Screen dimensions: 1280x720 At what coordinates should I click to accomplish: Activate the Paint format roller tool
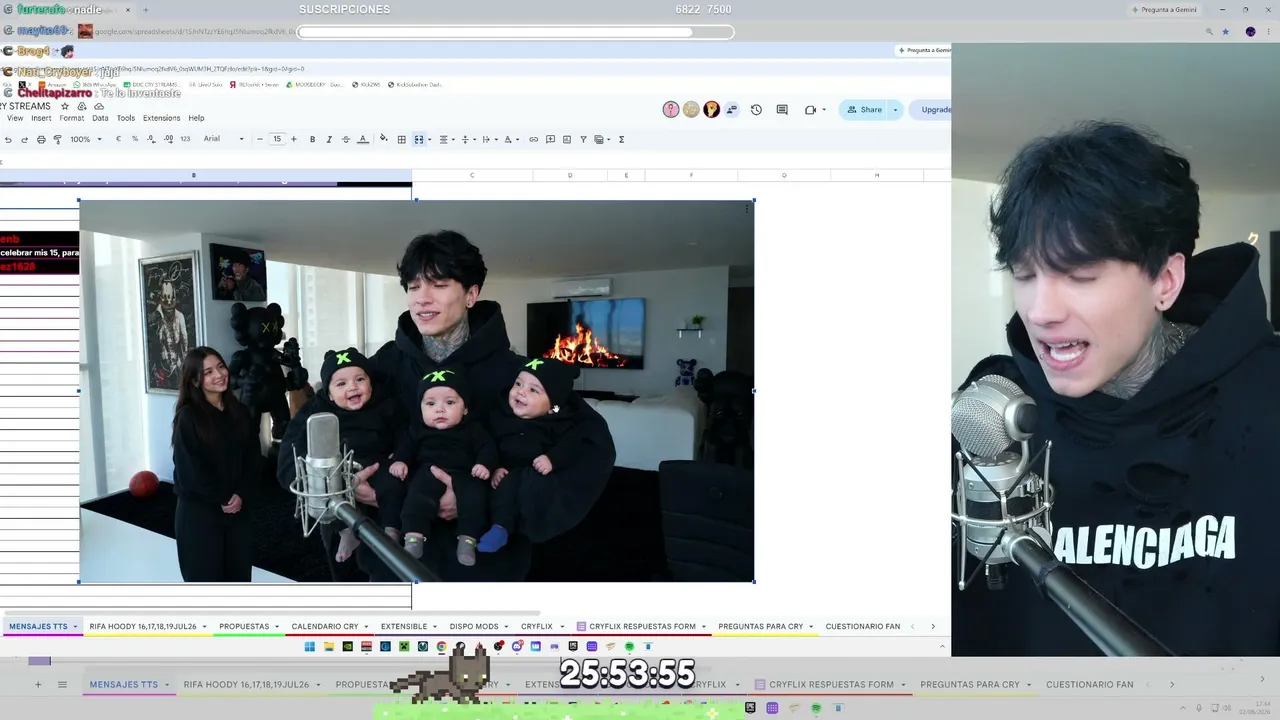click(57, 139)
